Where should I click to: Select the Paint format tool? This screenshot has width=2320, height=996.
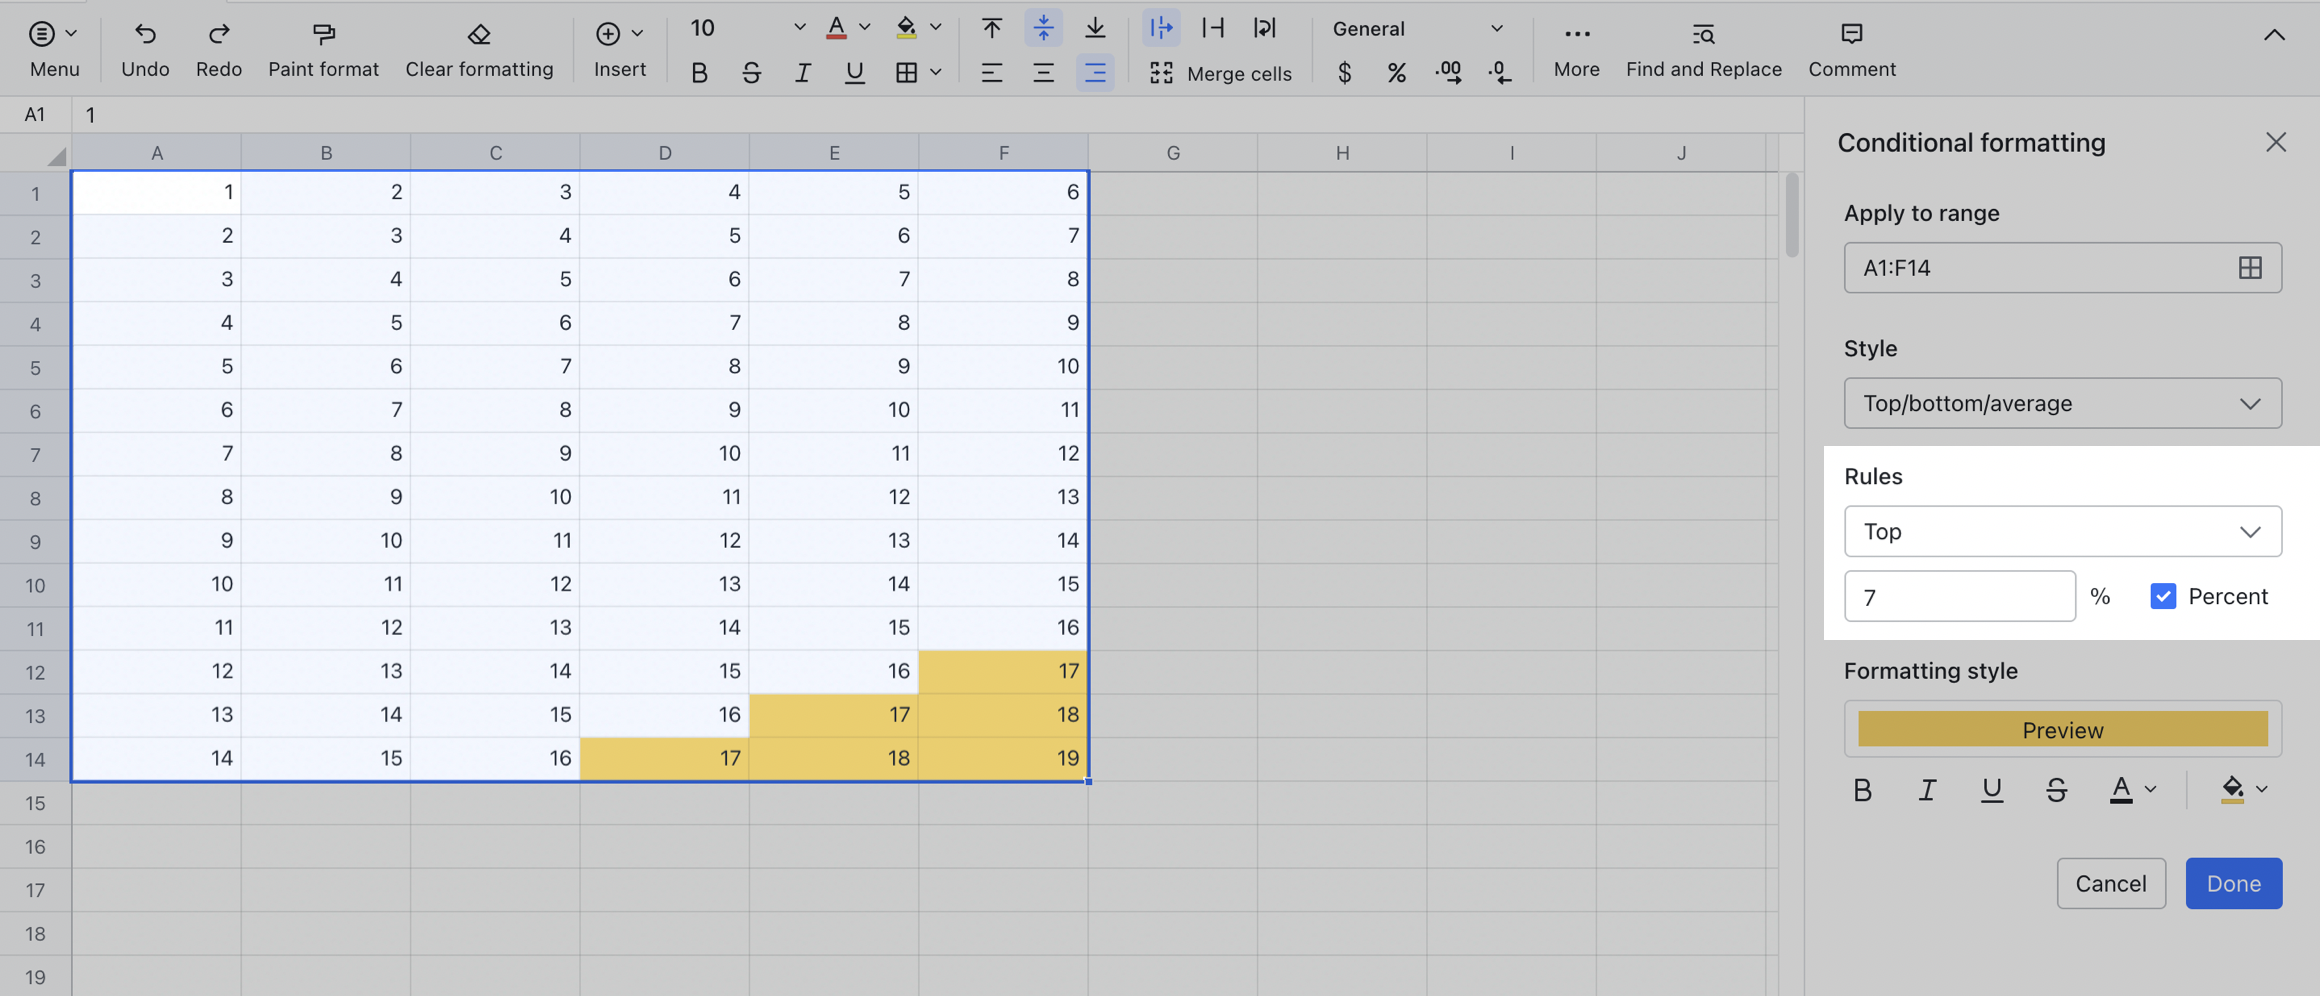click(x=323, y=47)
